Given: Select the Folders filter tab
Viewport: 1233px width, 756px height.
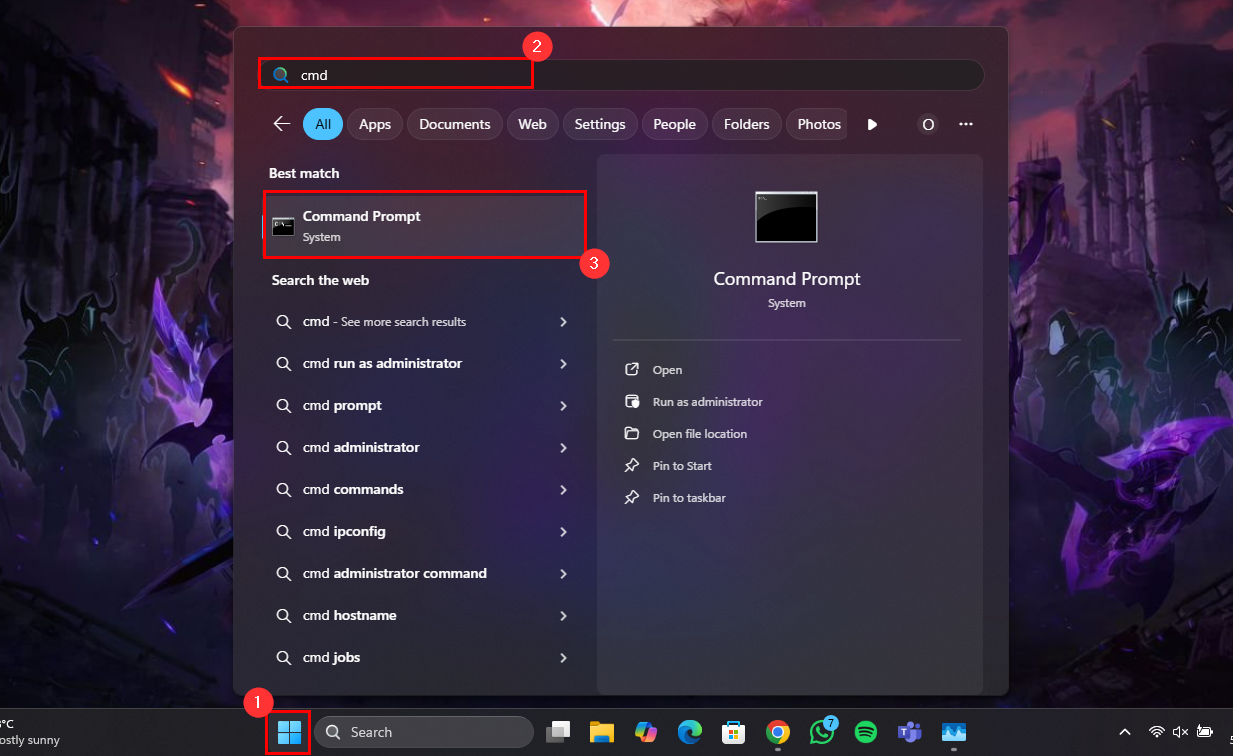Looking at the screenshot, I should tap(747, 124).
